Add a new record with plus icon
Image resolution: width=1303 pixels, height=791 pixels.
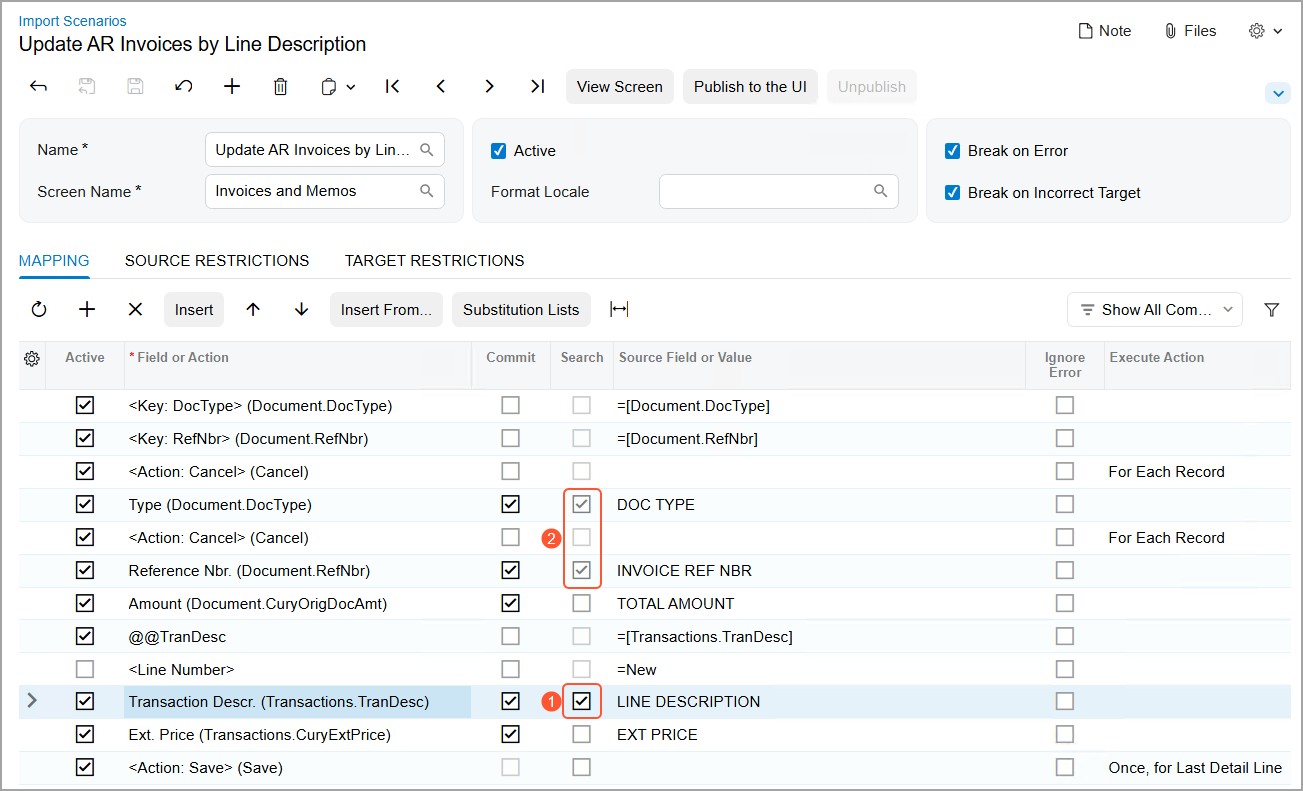[x=232, y=87]
